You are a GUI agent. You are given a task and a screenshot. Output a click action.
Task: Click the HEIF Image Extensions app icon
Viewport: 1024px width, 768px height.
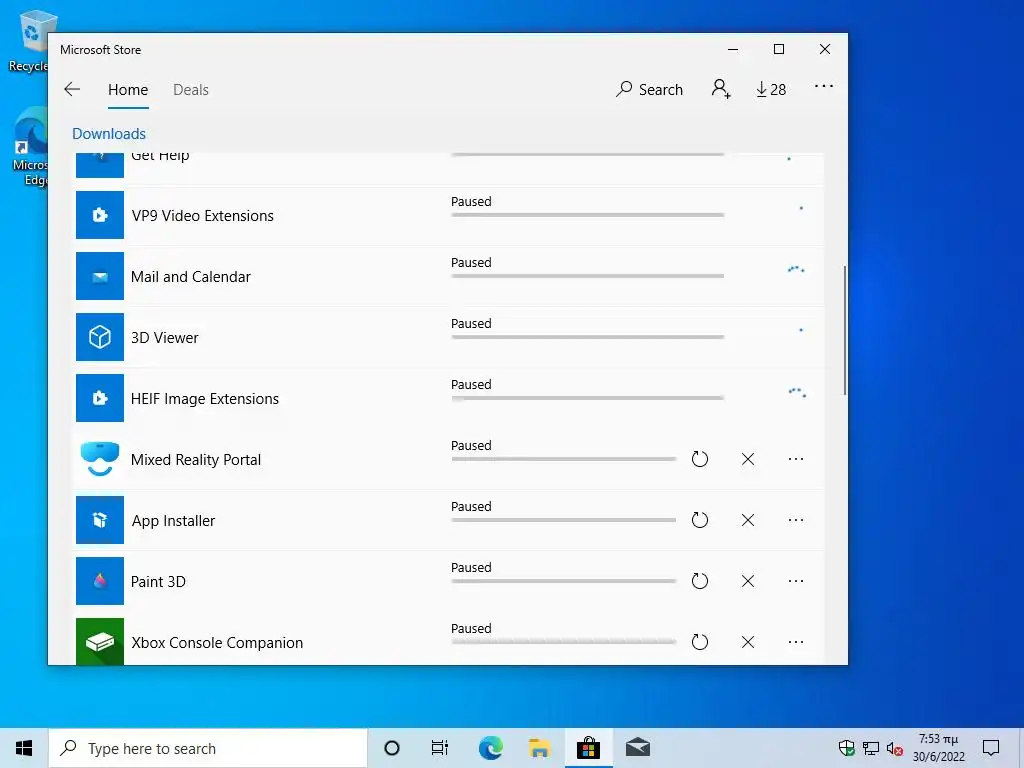pos(100,398)
